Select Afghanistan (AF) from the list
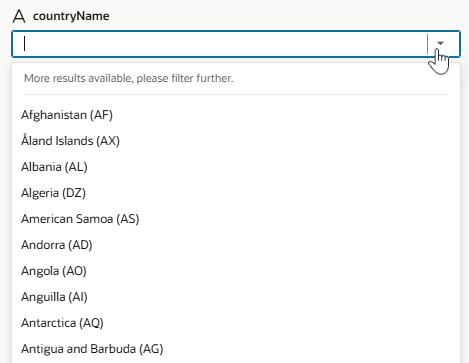469x363 pixels. [x=236, y=115]
